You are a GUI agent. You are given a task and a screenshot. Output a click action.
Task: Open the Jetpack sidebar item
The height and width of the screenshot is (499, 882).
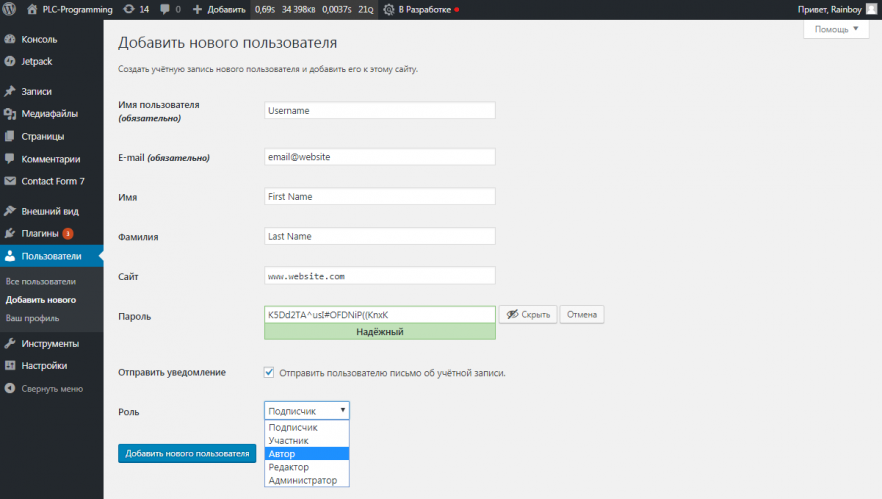click(36, 61)
